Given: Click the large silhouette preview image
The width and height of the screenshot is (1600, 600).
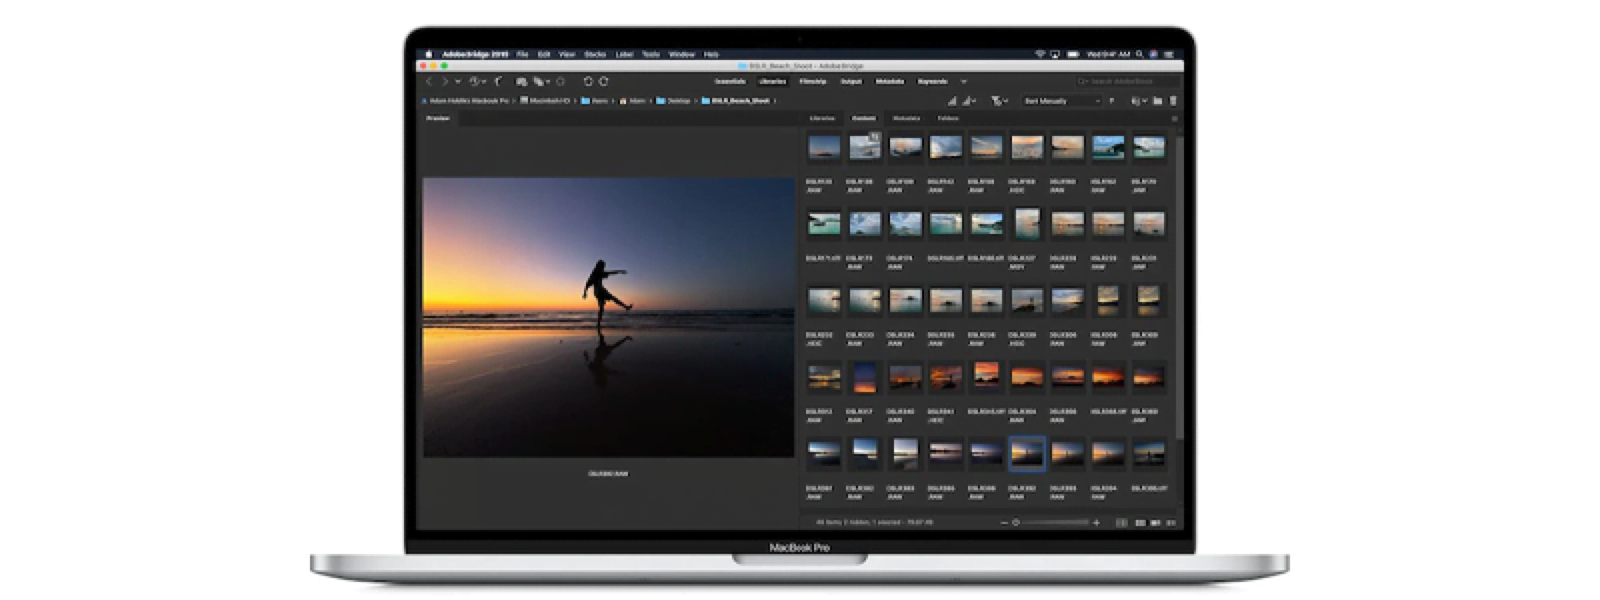Looking at the screenshot, I should 608,317.
